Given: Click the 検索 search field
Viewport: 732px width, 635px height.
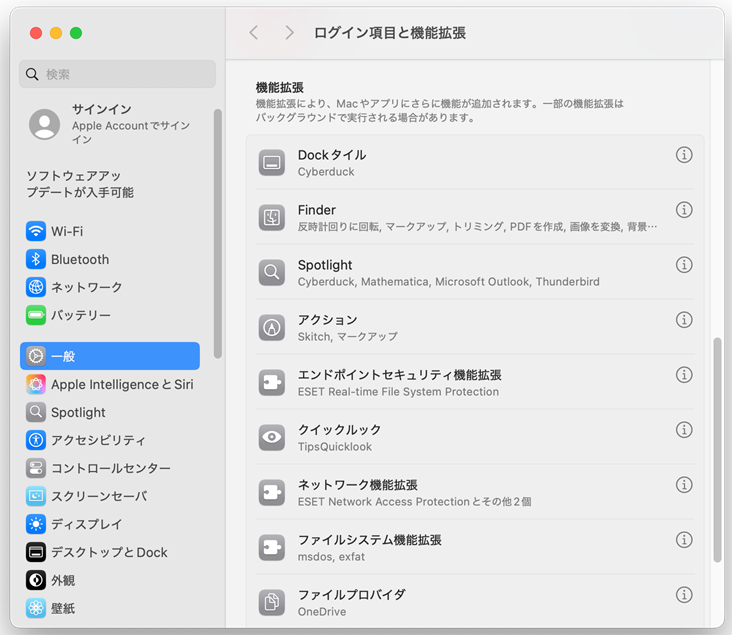Looking at the screenshot, I should pos(118,74).
